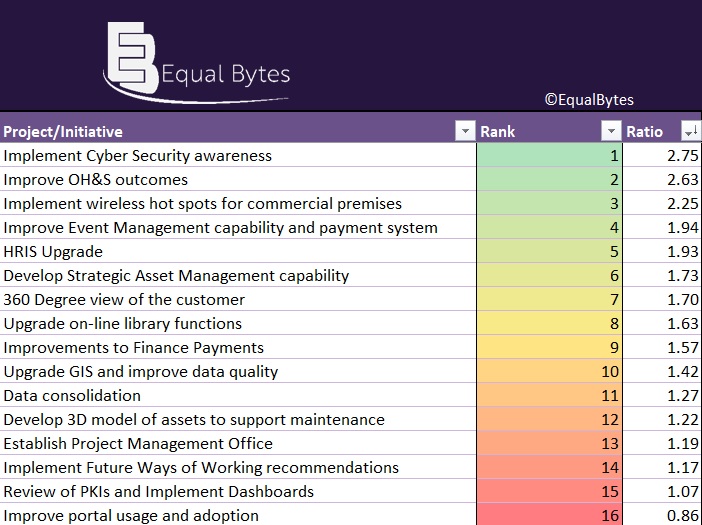702x525 pixels.
Task: Select the ratio value 1.70
Action: tap(662, 299)
